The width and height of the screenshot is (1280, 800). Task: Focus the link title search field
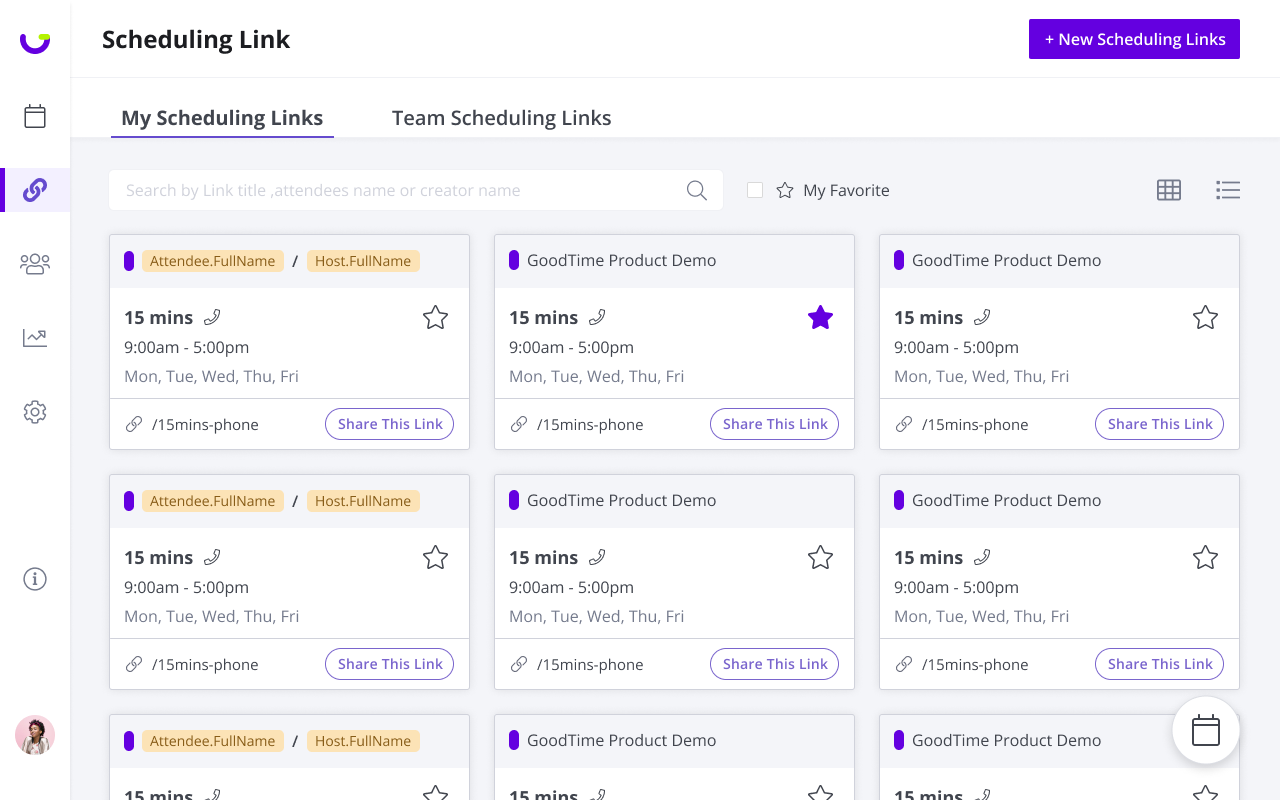tap(400, 190)
